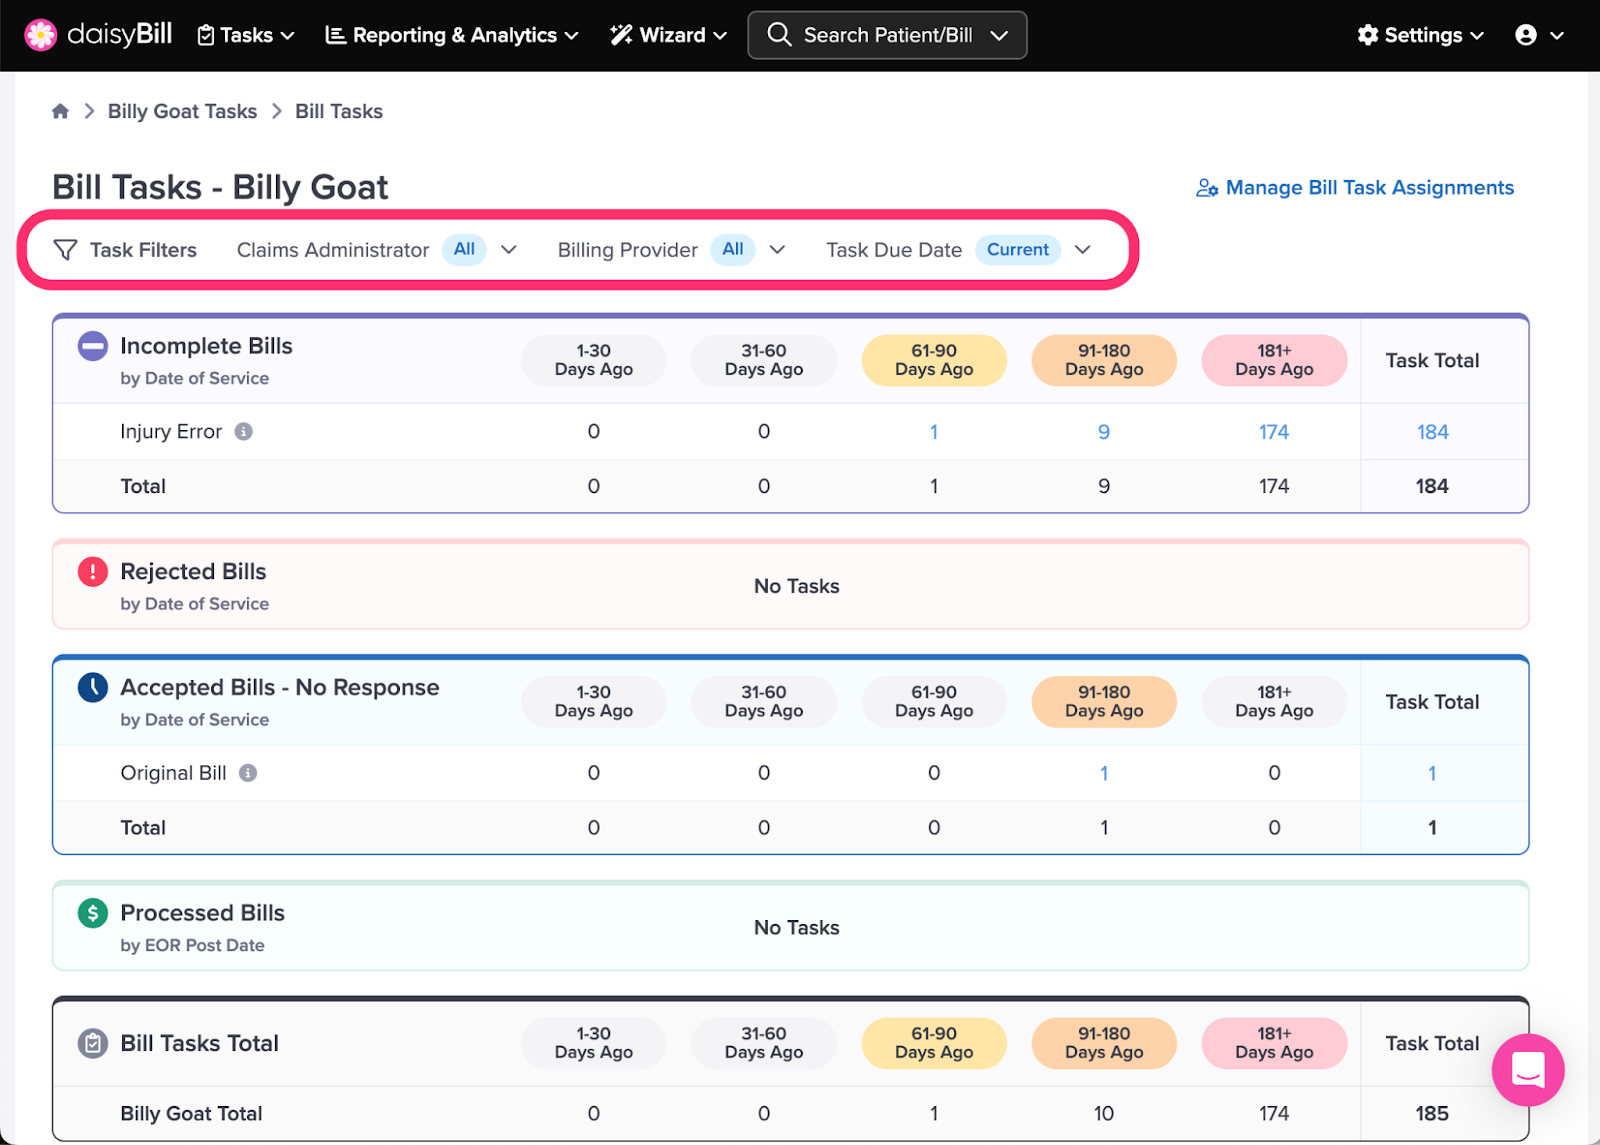Open Injury Error 181+ days count 174
This screenshot has height=1145, width=1600.
(1274, 432)
